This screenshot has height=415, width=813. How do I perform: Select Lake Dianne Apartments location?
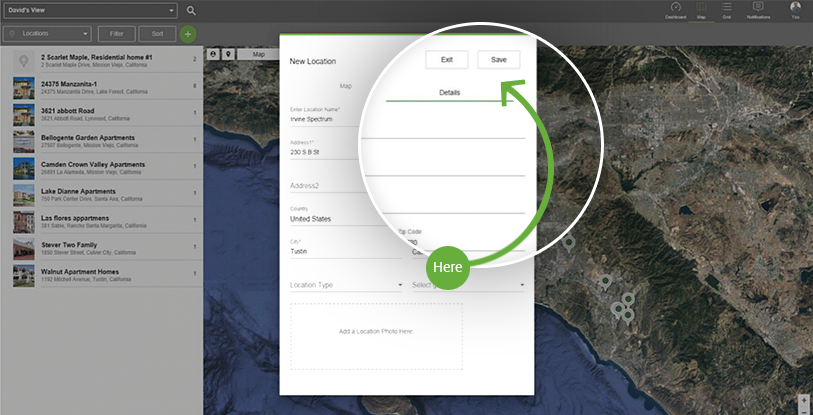click(x=106, y=195)
